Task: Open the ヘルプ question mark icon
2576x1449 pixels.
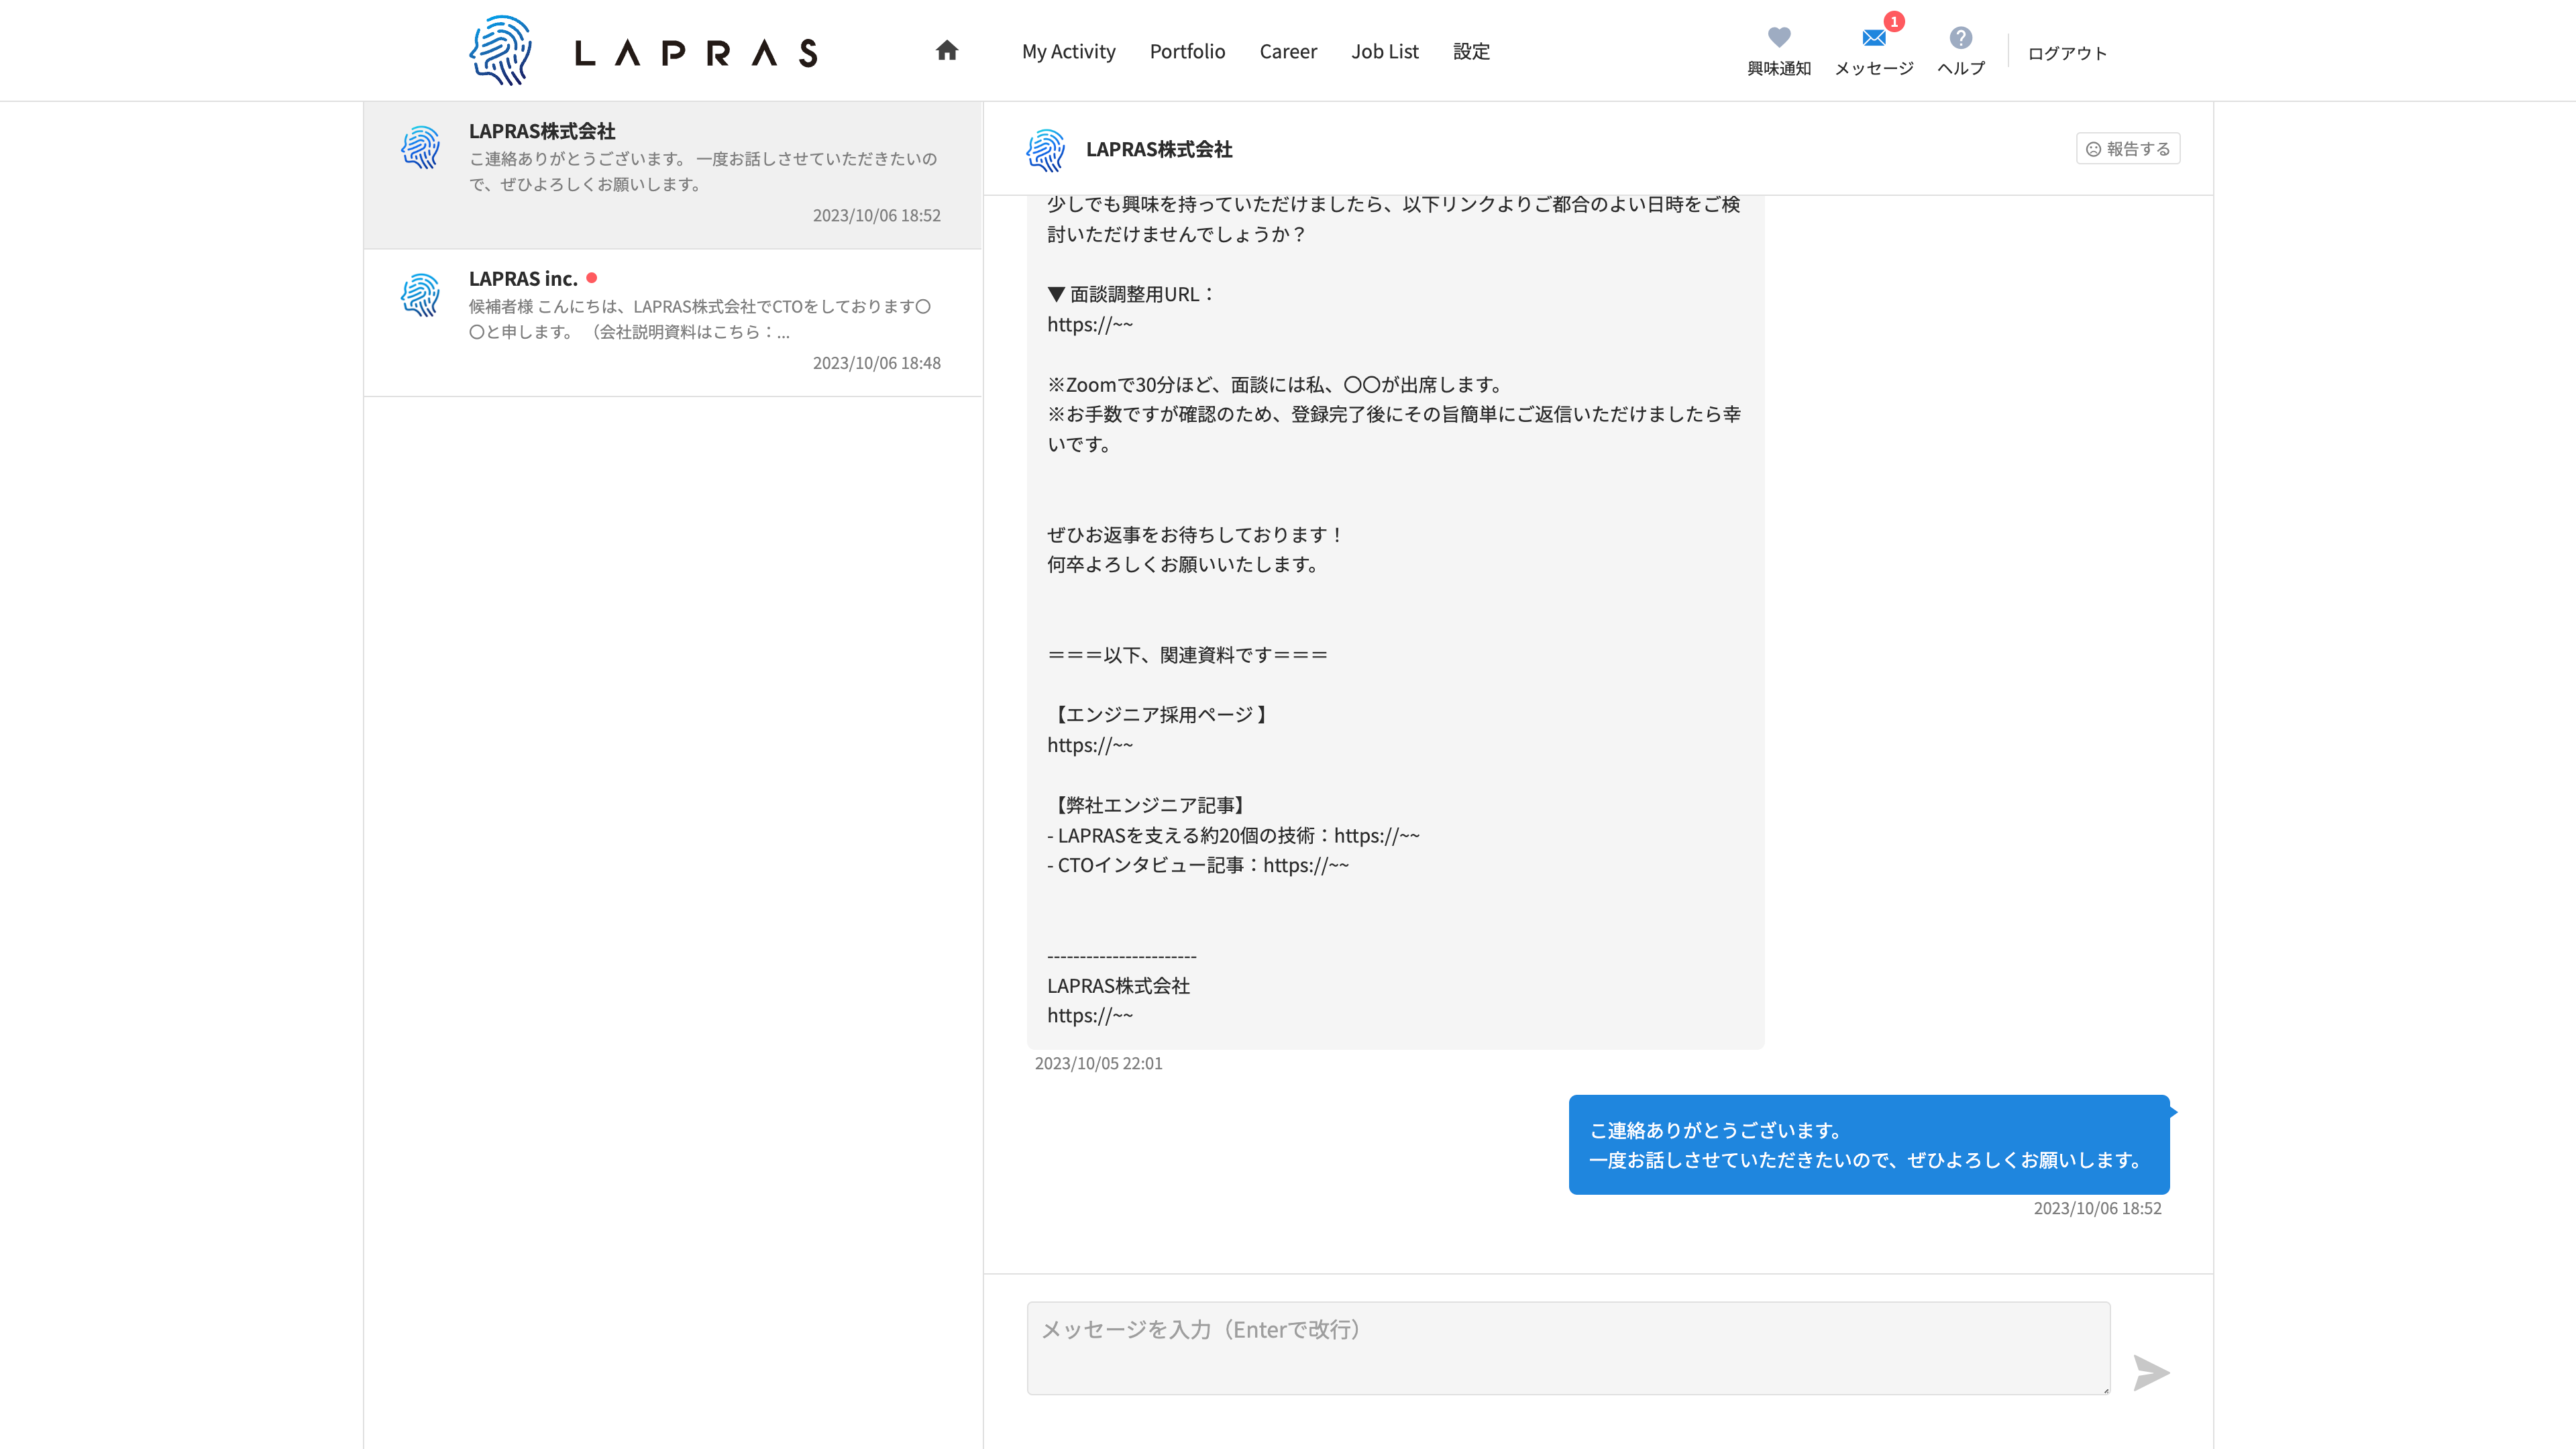Action: pos(1960,38)
